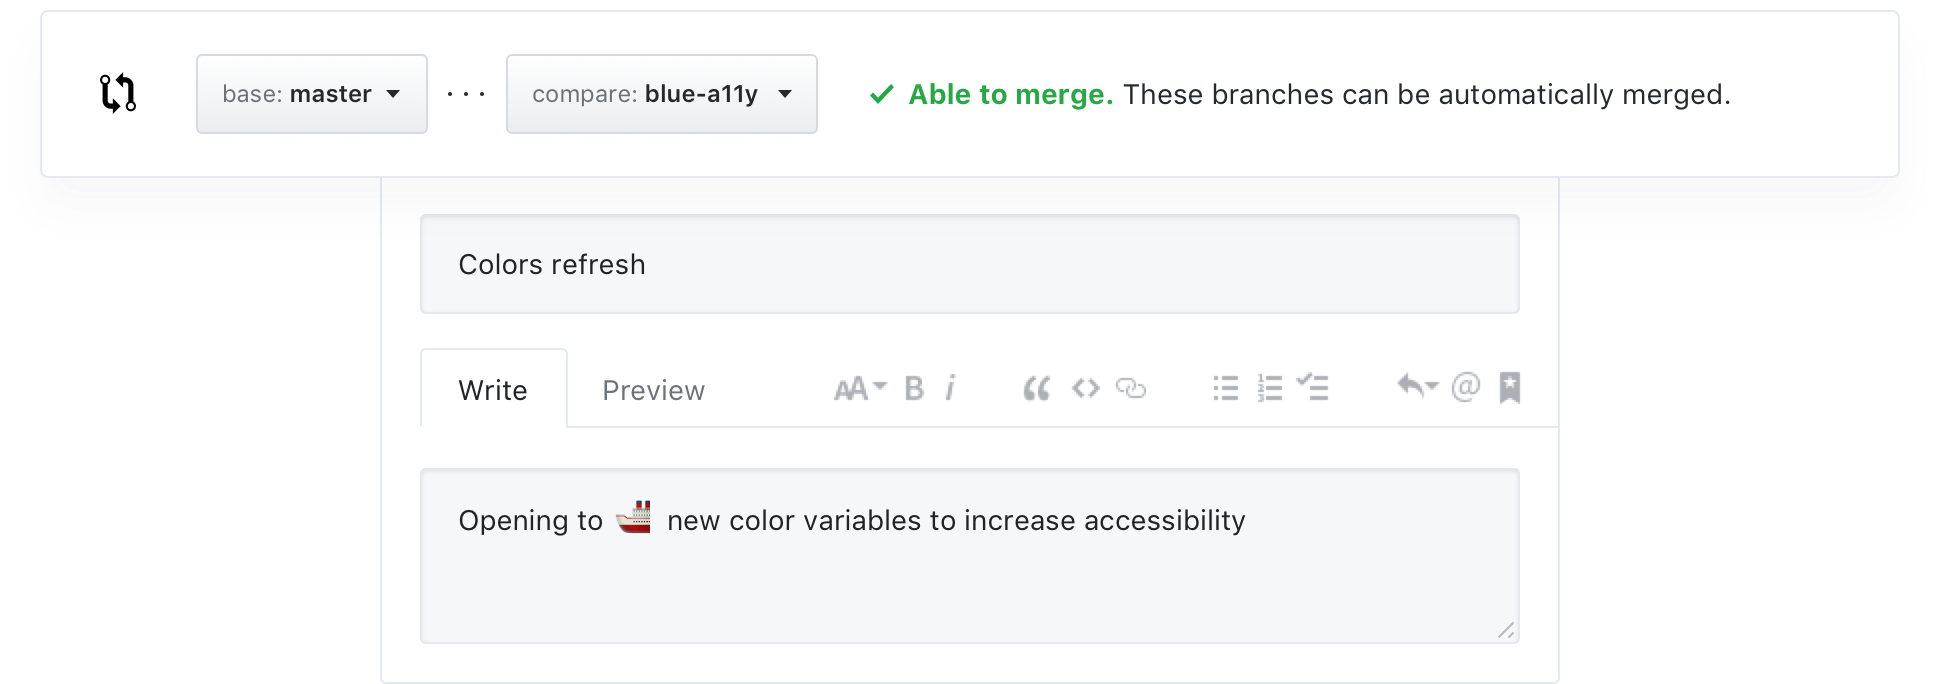This screenshot has width=1940, height=684.
Task: Apply bold formatting
Action: [x=914, y=388]
